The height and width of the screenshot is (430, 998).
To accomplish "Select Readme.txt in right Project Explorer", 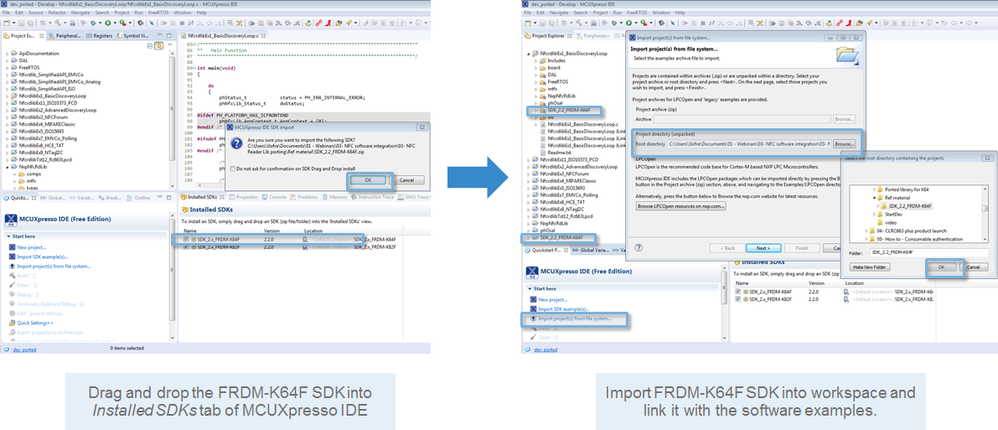I will [559, 153].
